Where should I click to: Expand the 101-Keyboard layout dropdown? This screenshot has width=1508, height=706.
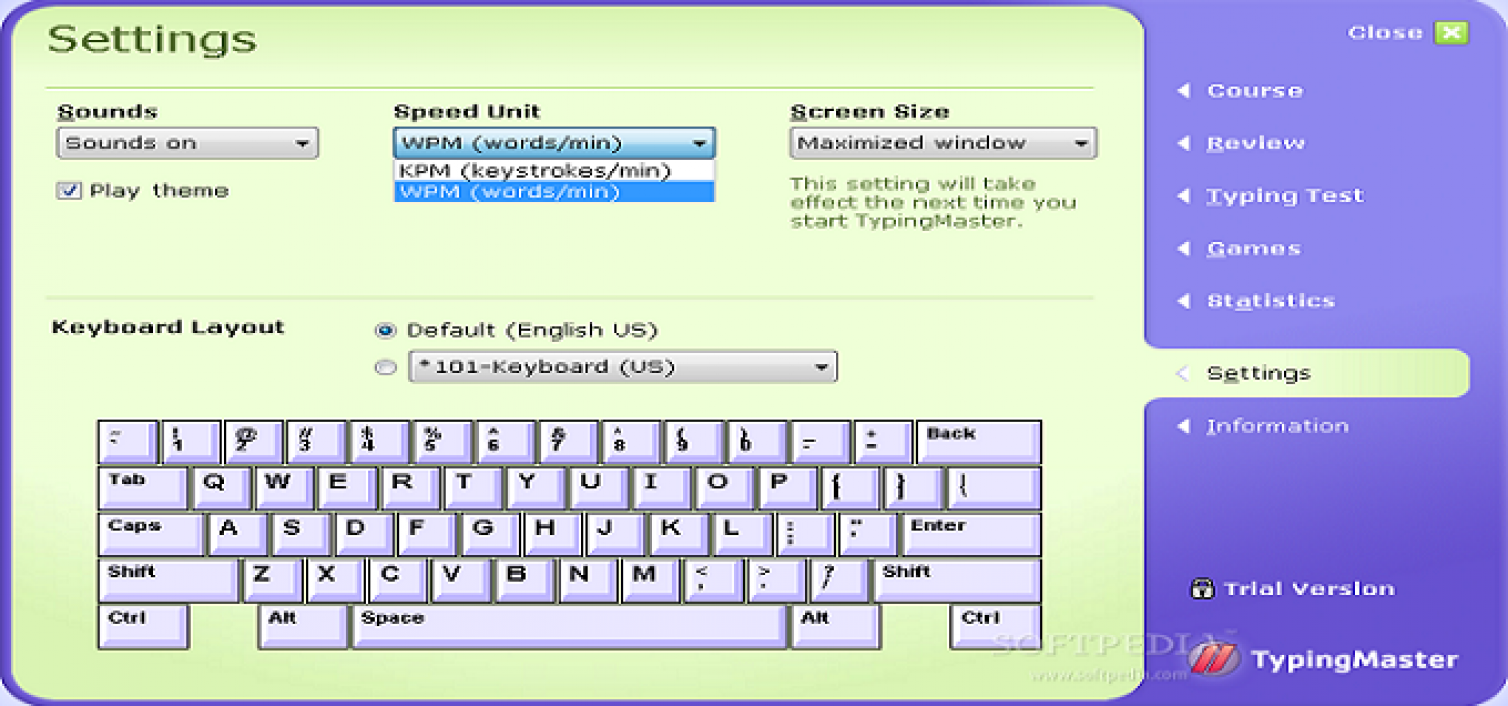click(x=820, y=367)
